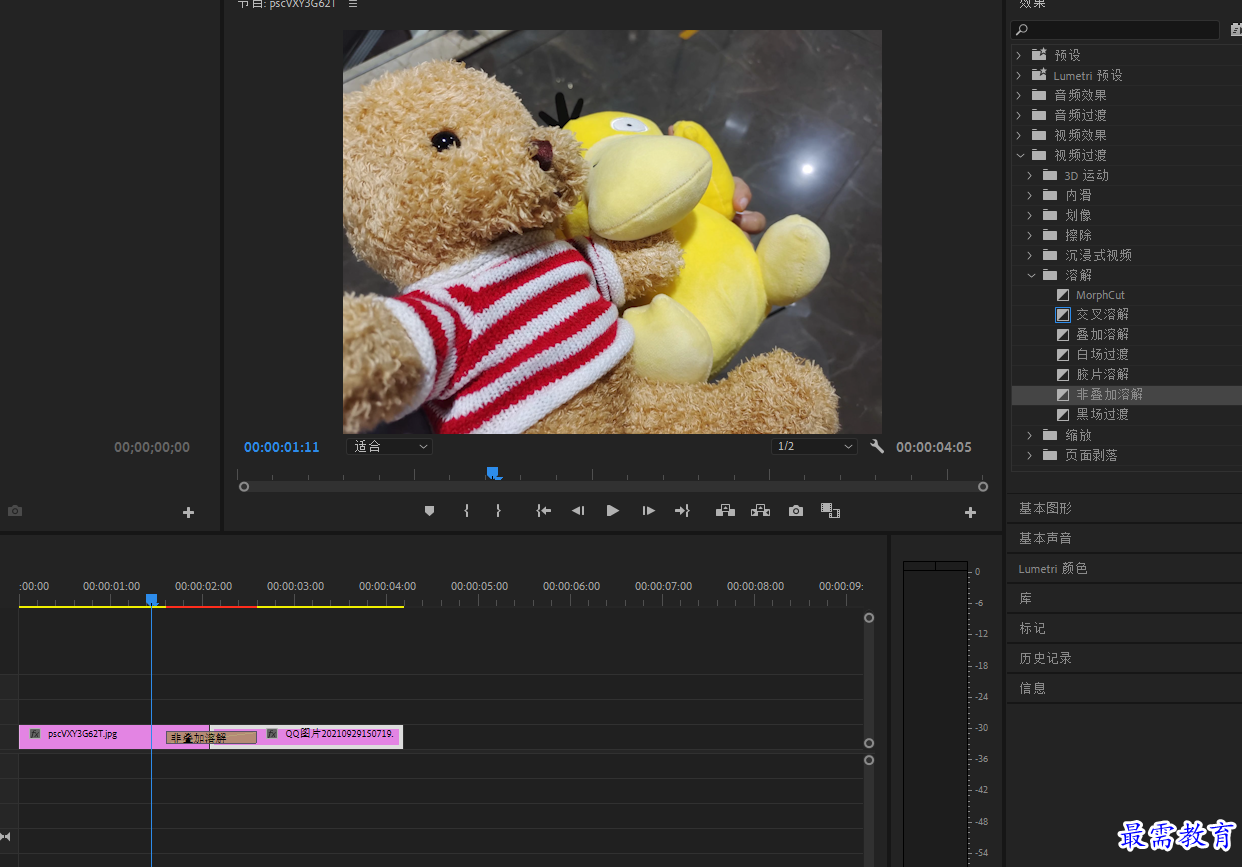Go to Out point button

click(682, 511)
